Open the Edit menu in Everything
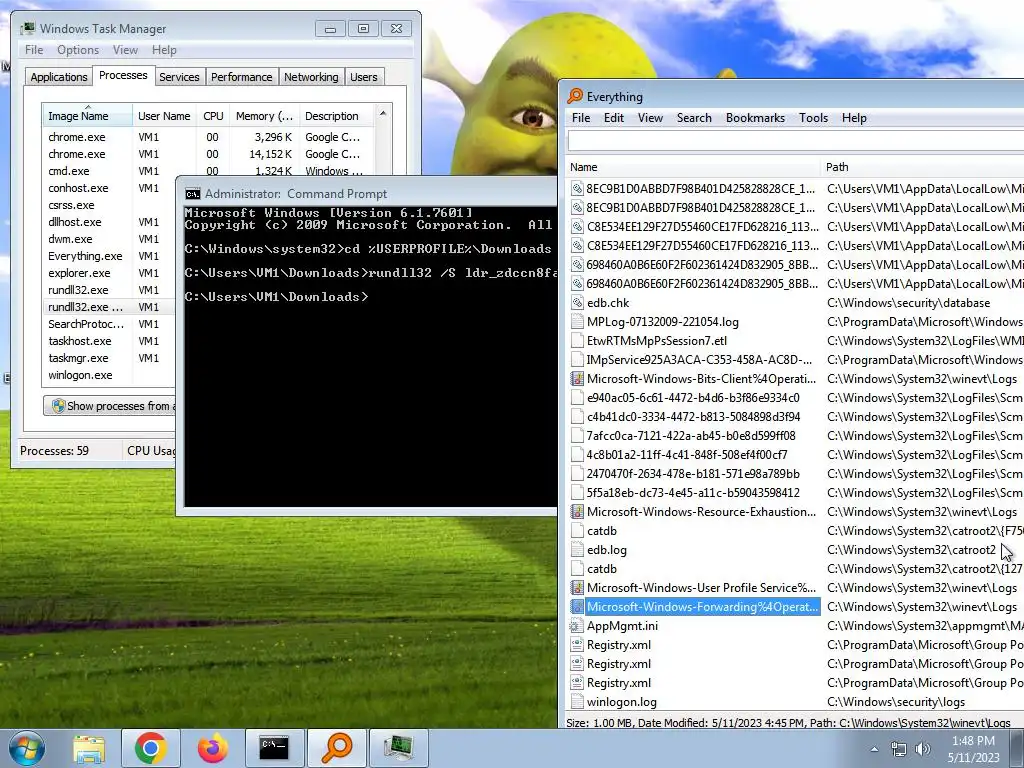 pos(613,118)
